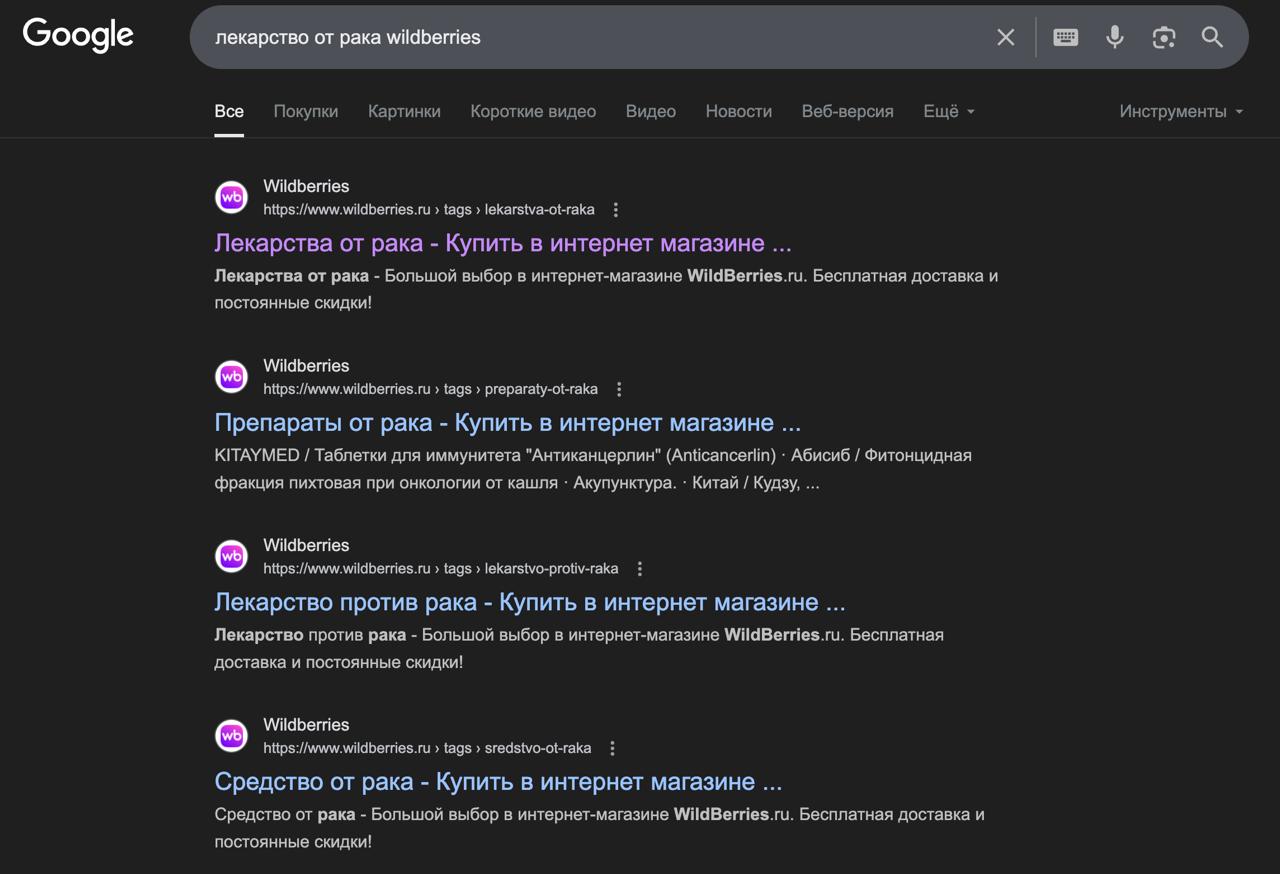Image resolution: width=1280 pixels, height=874 pixels.
Task: Click Wildberries favicon of first result
Action: [x=232, y=197]
